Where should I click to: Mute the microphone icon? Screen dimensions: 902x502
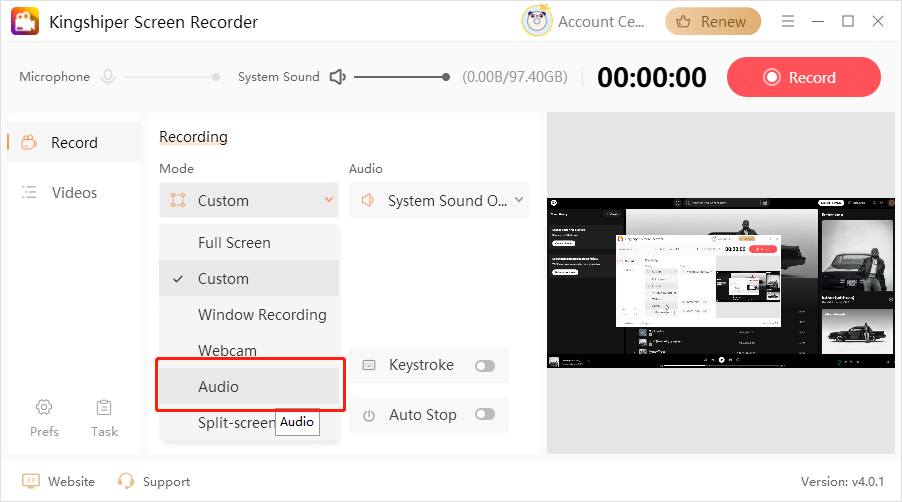coord(108,76)
